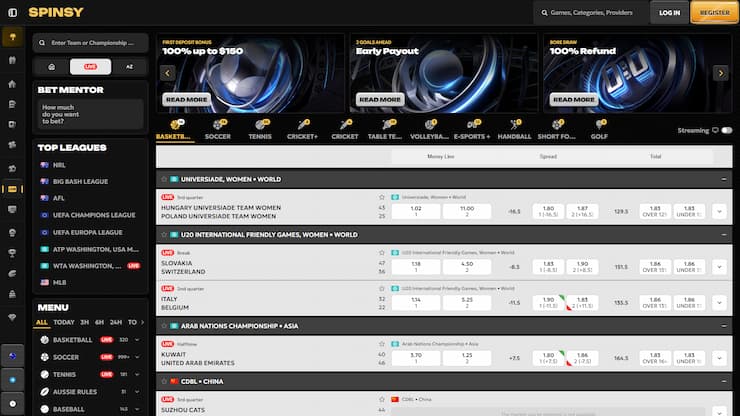Select the 3H time filter tab
The width and height of the screenshot is (740, 416).
[84, 322]
